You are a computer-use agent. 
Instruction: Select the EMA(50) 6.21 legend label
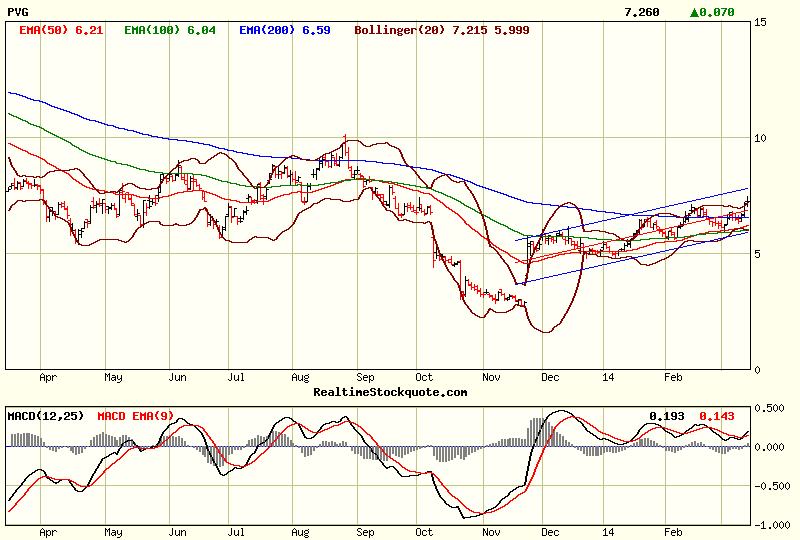pos(61,30)
